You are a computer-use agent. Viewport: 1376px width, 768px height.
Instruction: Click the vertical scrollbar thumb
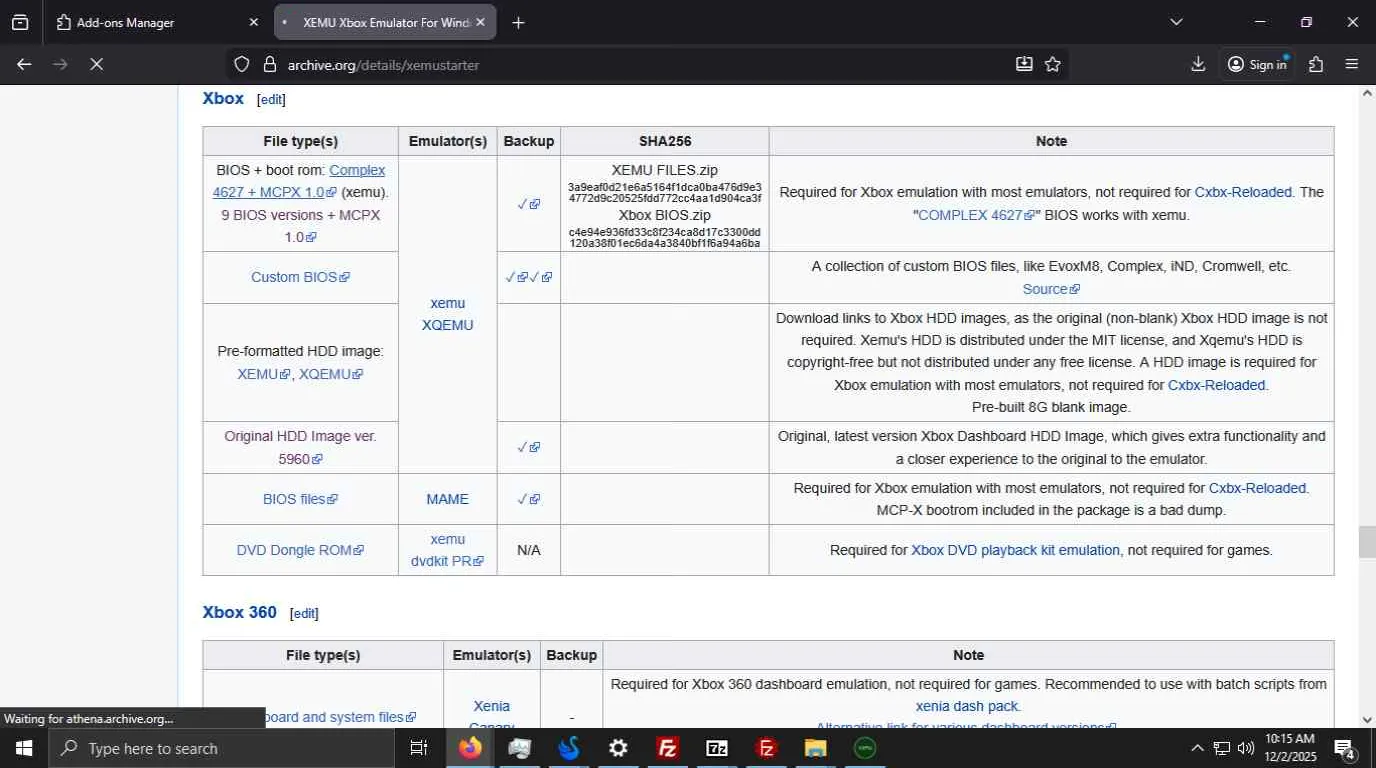point(1367,542)
